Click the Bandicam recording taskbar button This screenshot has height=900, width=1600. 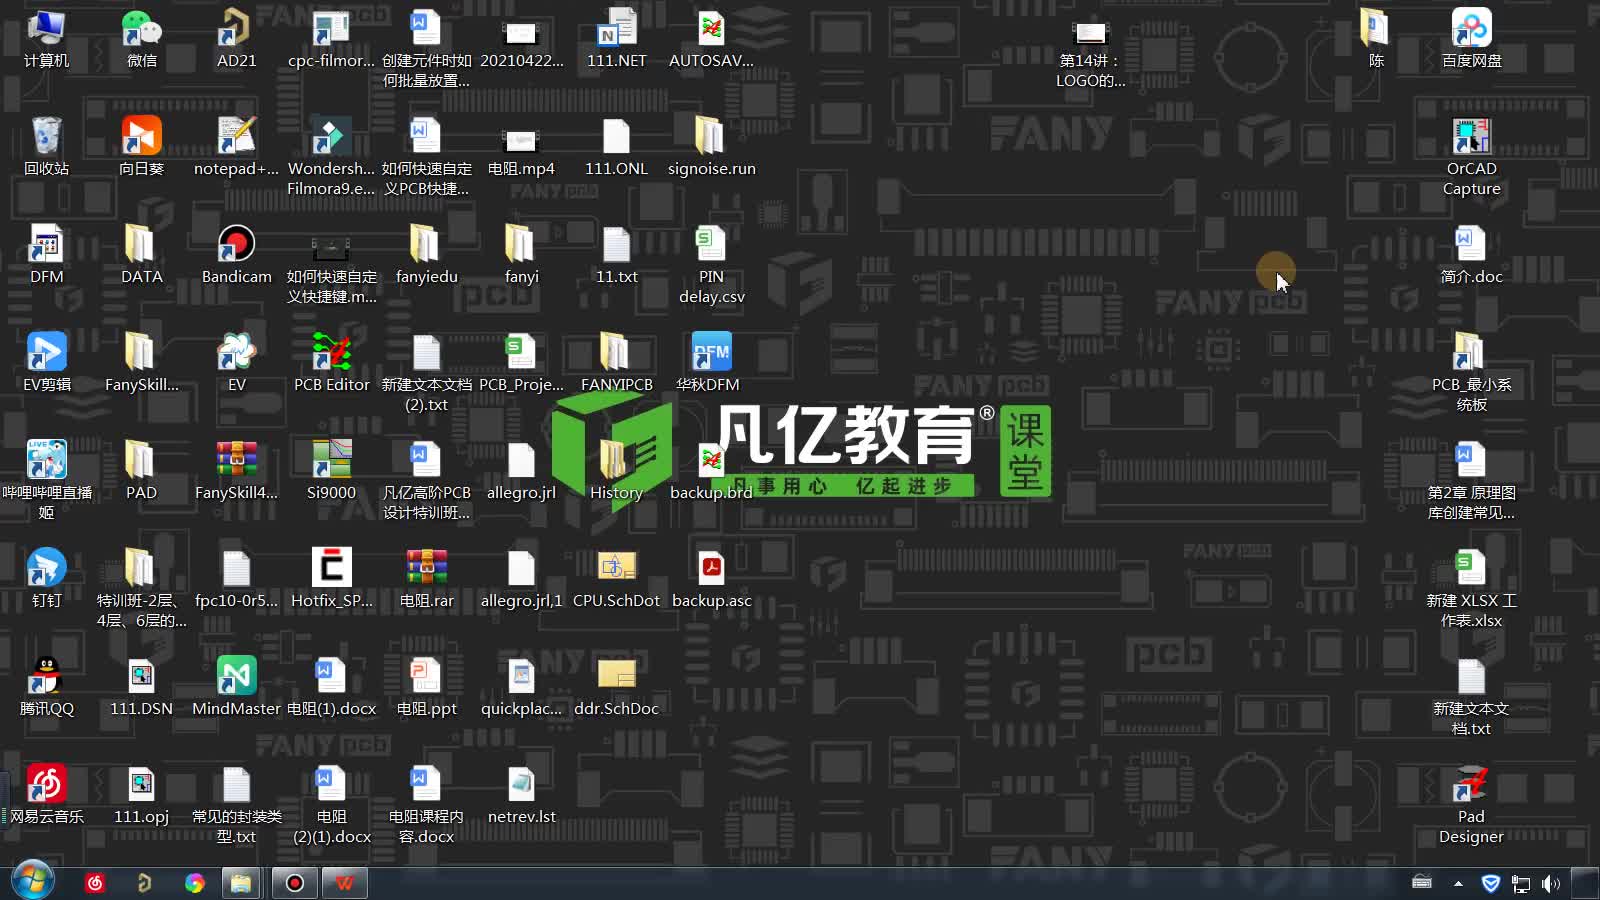[x=295, y=883]
